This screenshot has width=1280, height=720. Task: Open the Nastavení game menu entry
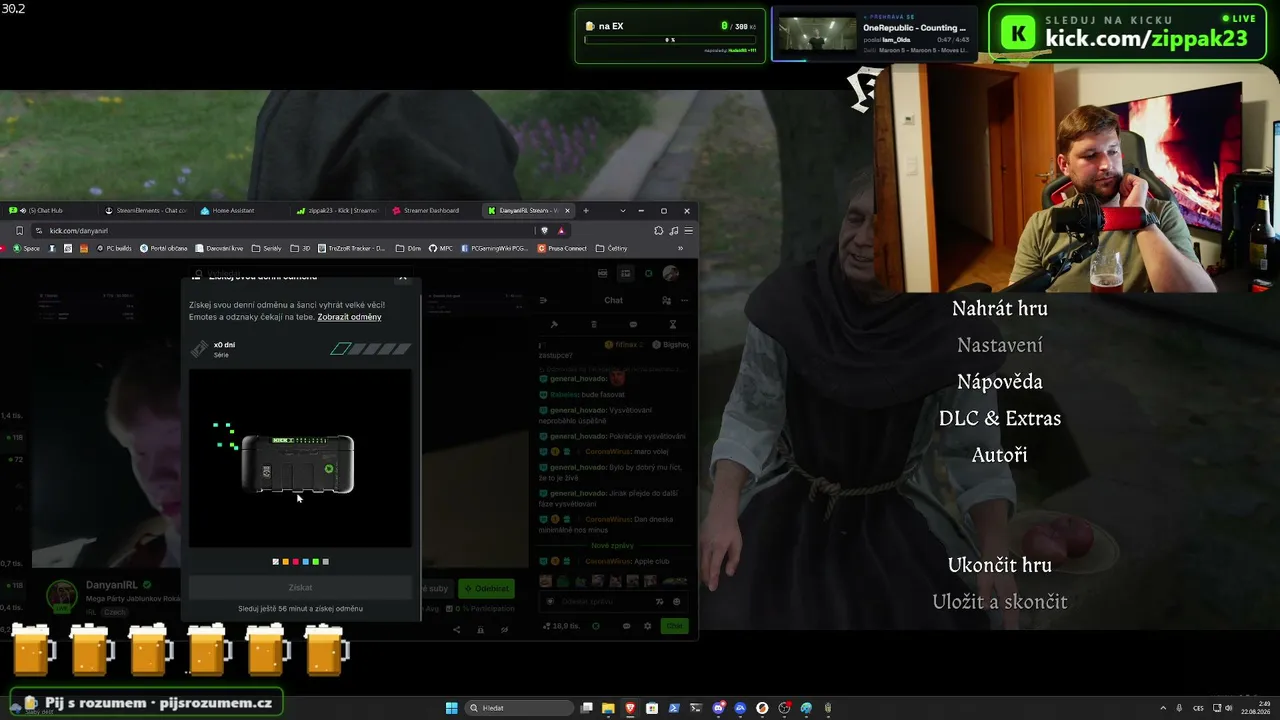(x=999, y=345)
